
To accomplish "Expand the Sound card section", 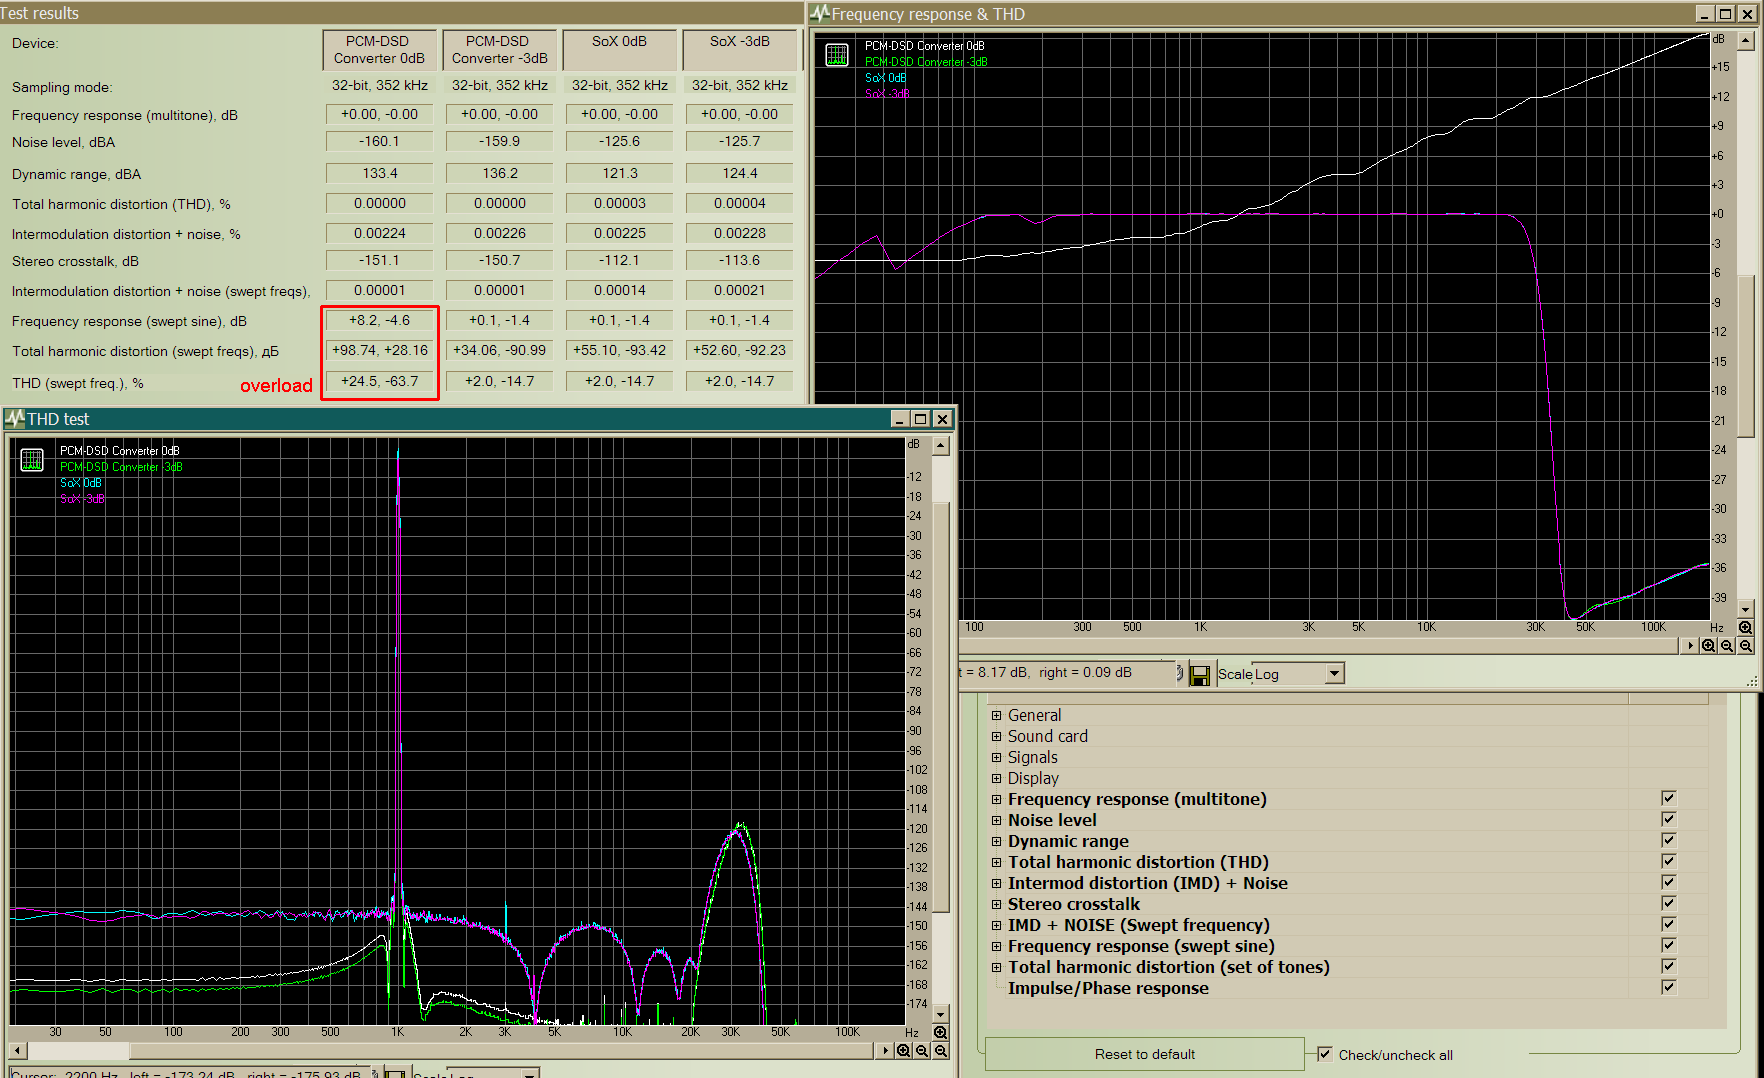I will (996, 737).
